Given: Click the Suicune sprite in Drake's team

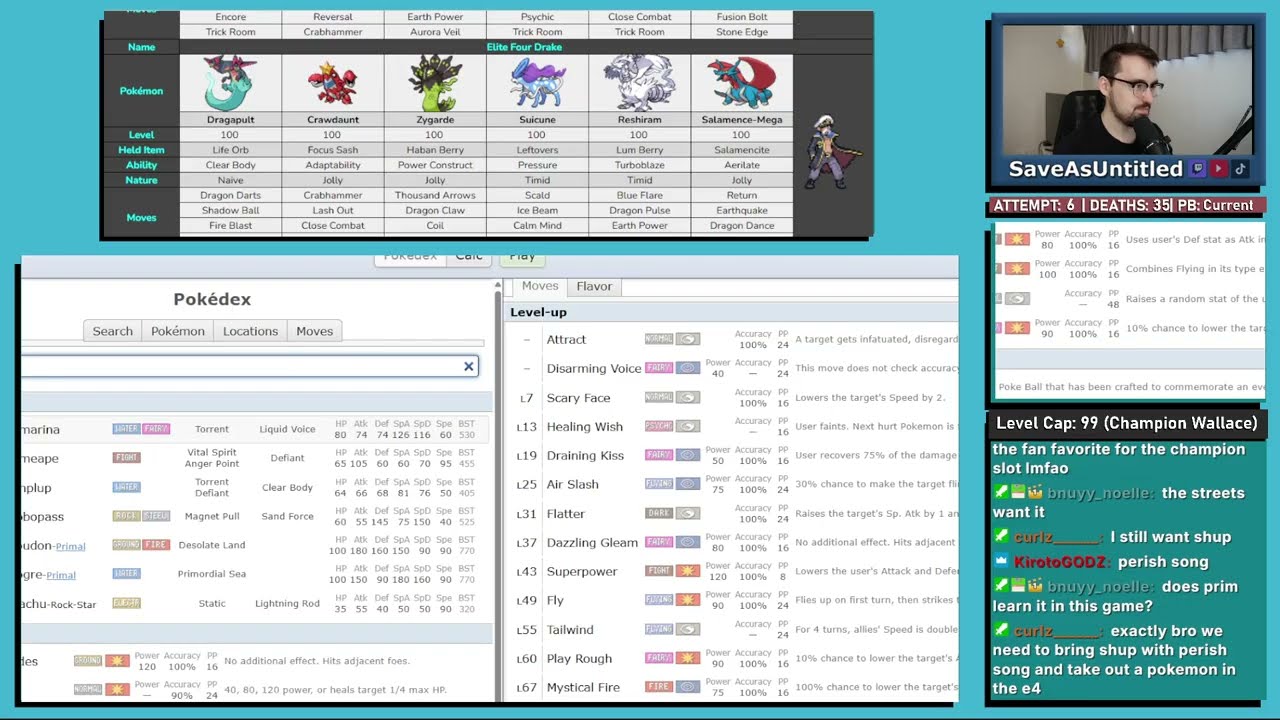Looking at the screenshot, I should (537, 84).
